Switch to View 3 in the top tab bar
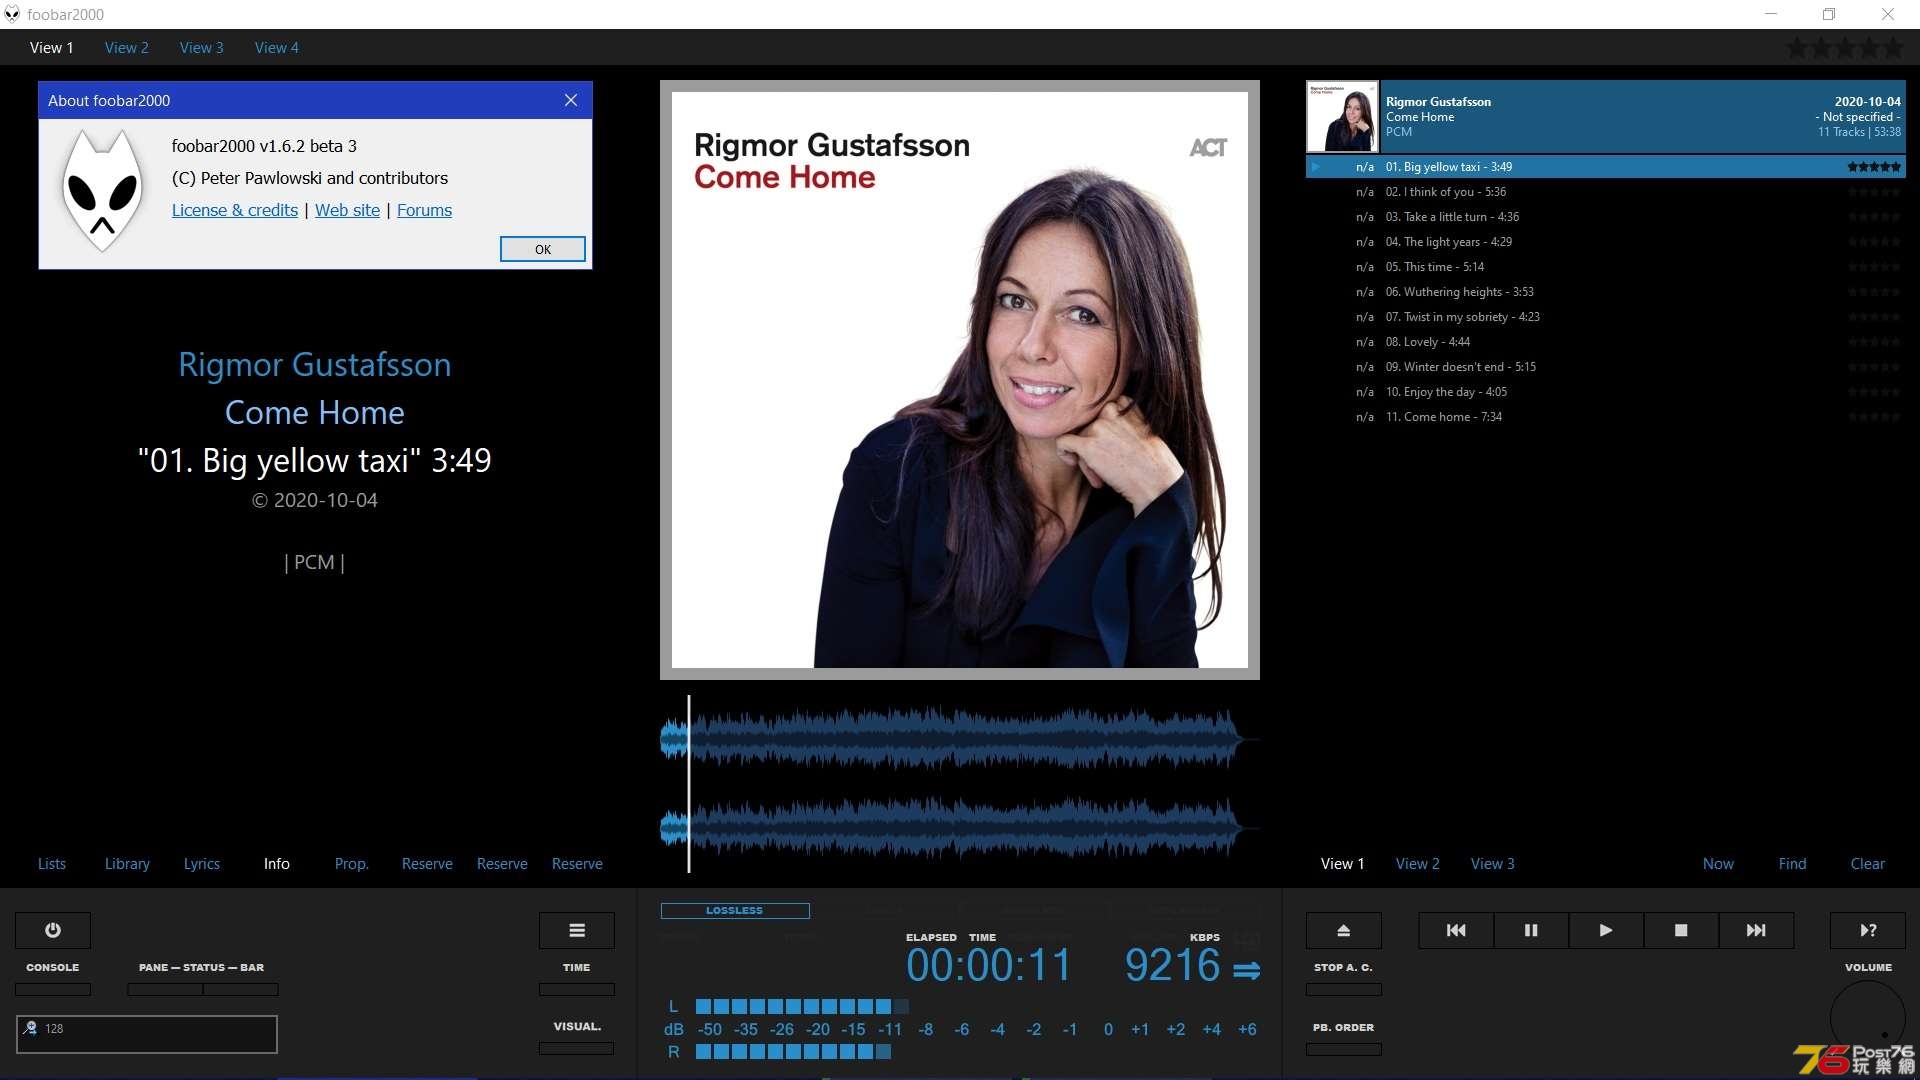Screen dimensions: 1920x1080 point(202,47)
